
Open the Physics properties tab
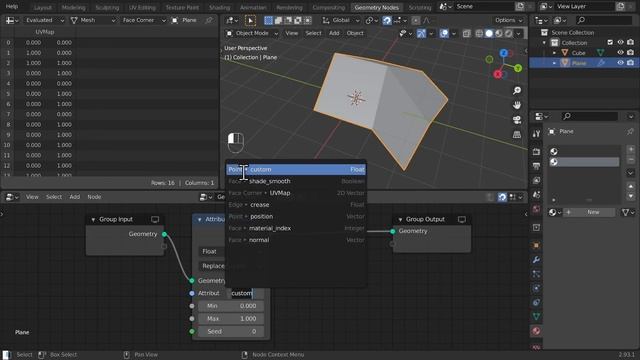point(536,288)
